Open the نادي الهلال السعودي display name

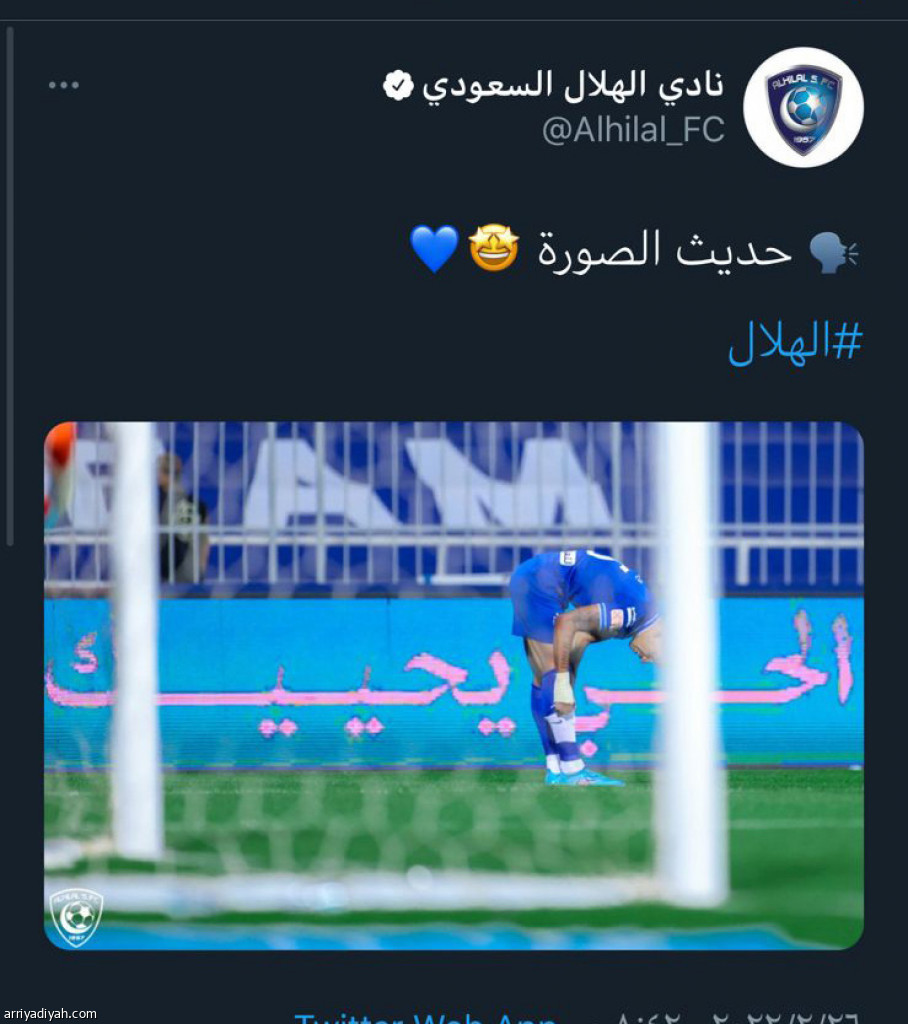click(x=573, y=86)
